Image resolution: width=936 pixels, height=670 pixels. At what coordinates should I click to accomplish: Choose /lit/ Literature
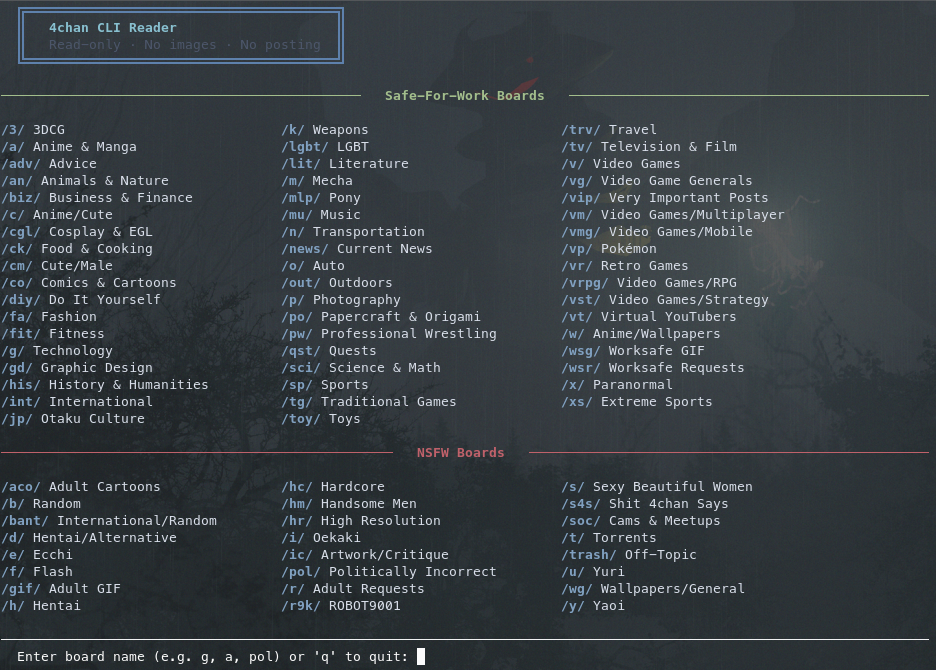[x=345, y=163]
